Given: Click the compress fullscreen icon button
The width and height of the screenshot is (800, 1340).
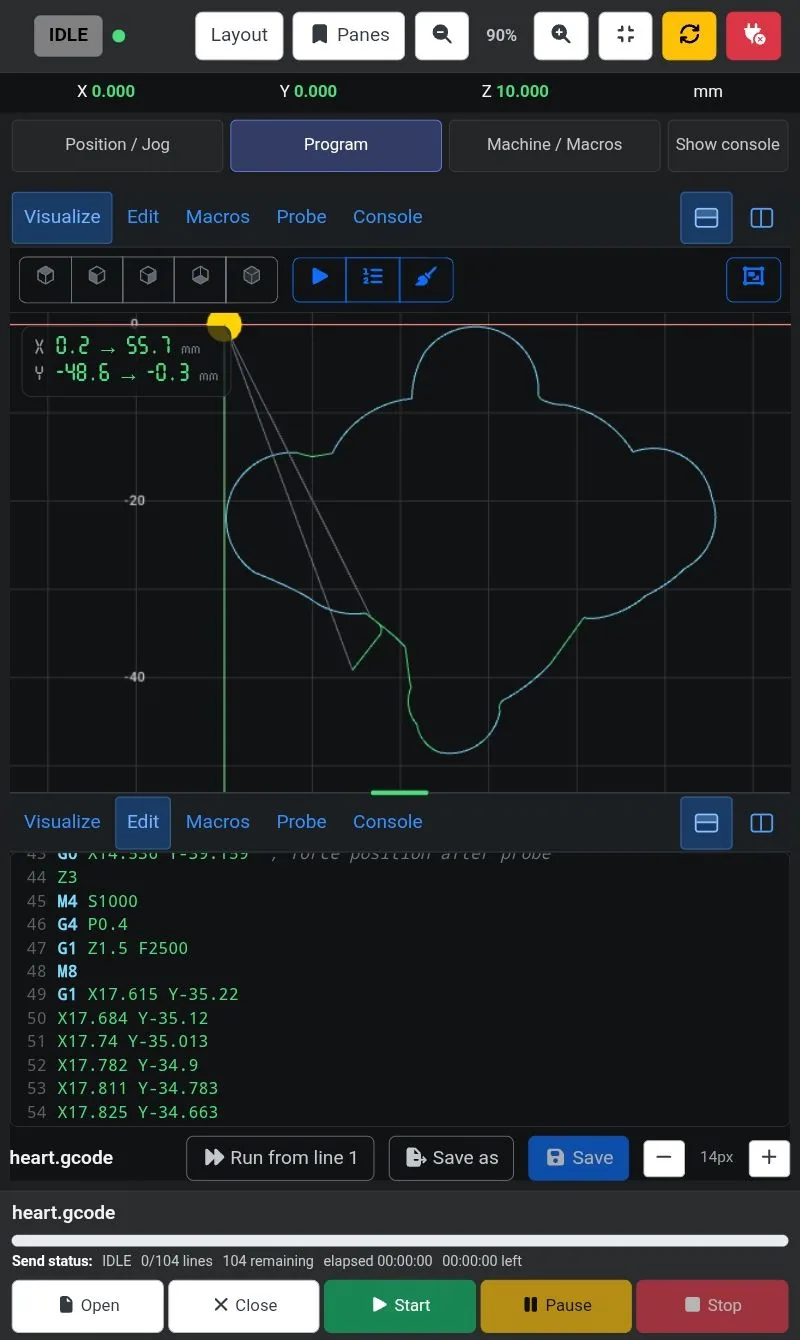Looking at the screenshot, I should pyautogui.click(x=625, y=35).
